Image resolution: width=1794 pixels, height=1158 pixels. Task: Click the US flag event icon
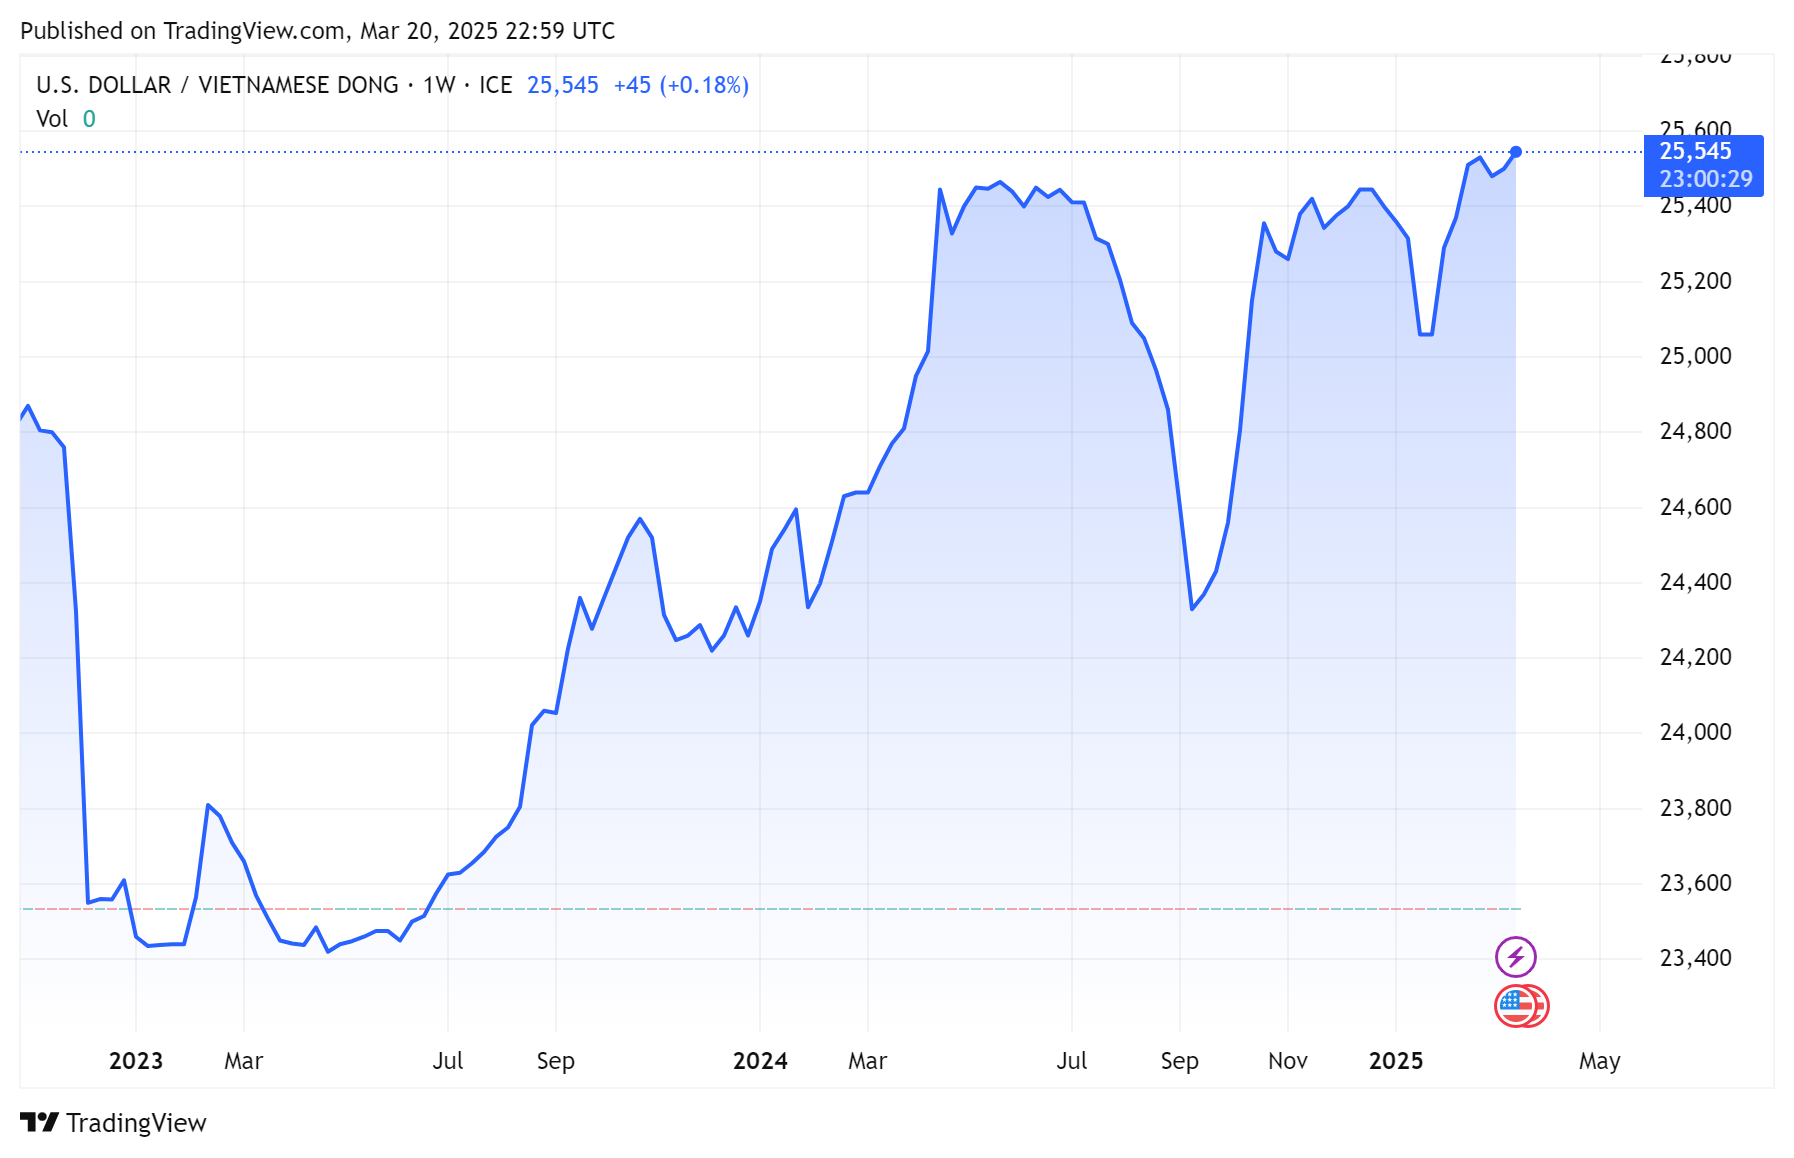(x=1518, y=1006)
